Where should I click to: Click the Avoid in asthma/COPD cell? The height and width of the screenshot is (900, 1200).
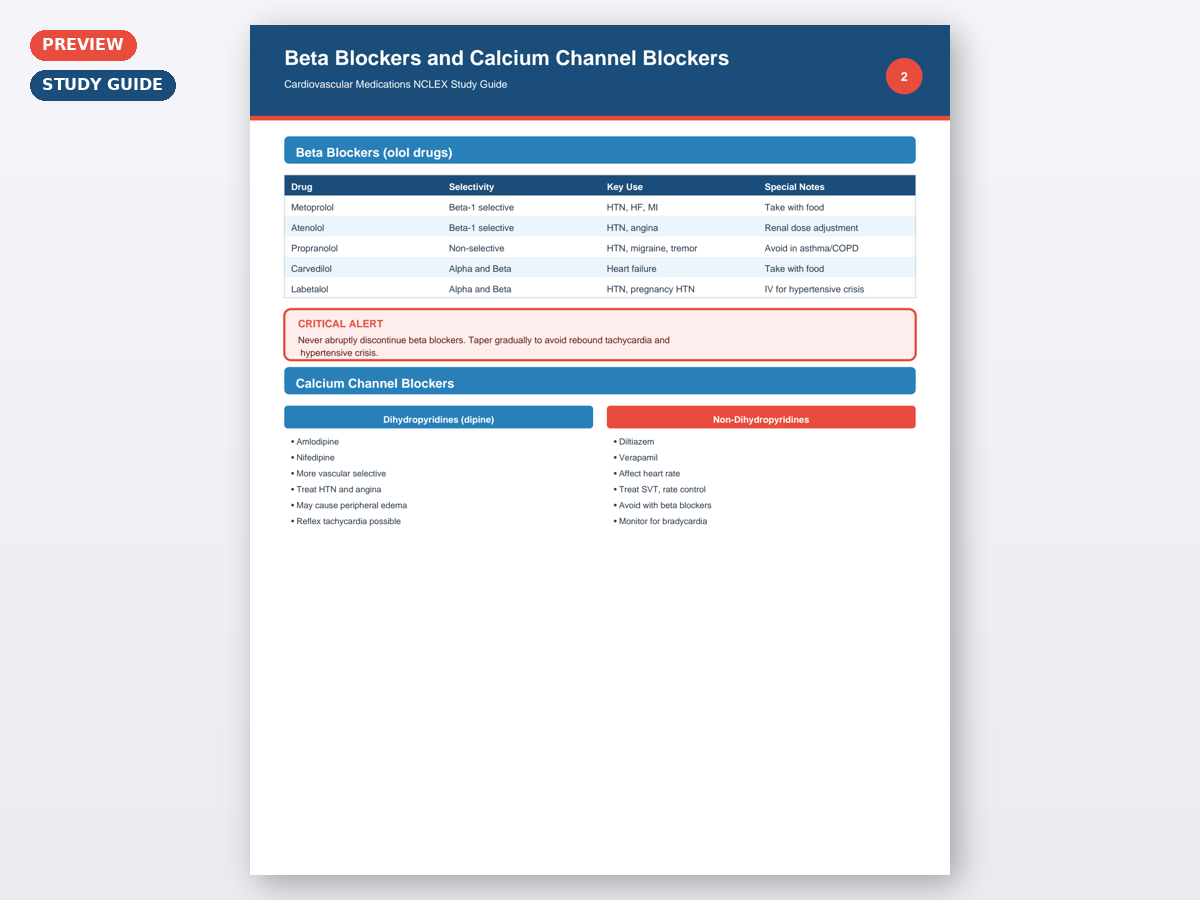(811, 248)
